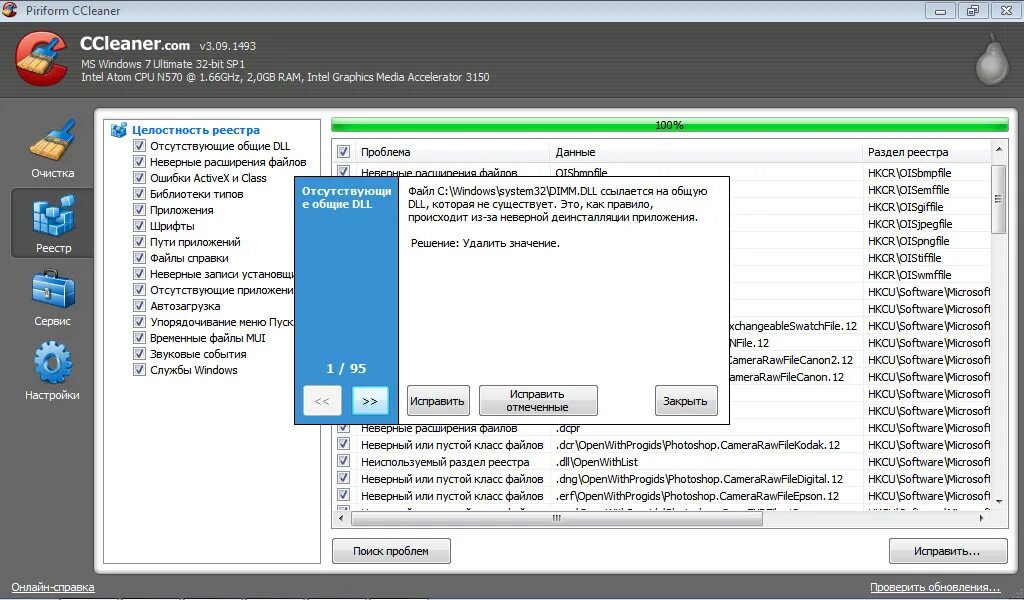Click the 100% green progress bar
The height and width of the screenshot is (600, 1024).
click(669, 125)
